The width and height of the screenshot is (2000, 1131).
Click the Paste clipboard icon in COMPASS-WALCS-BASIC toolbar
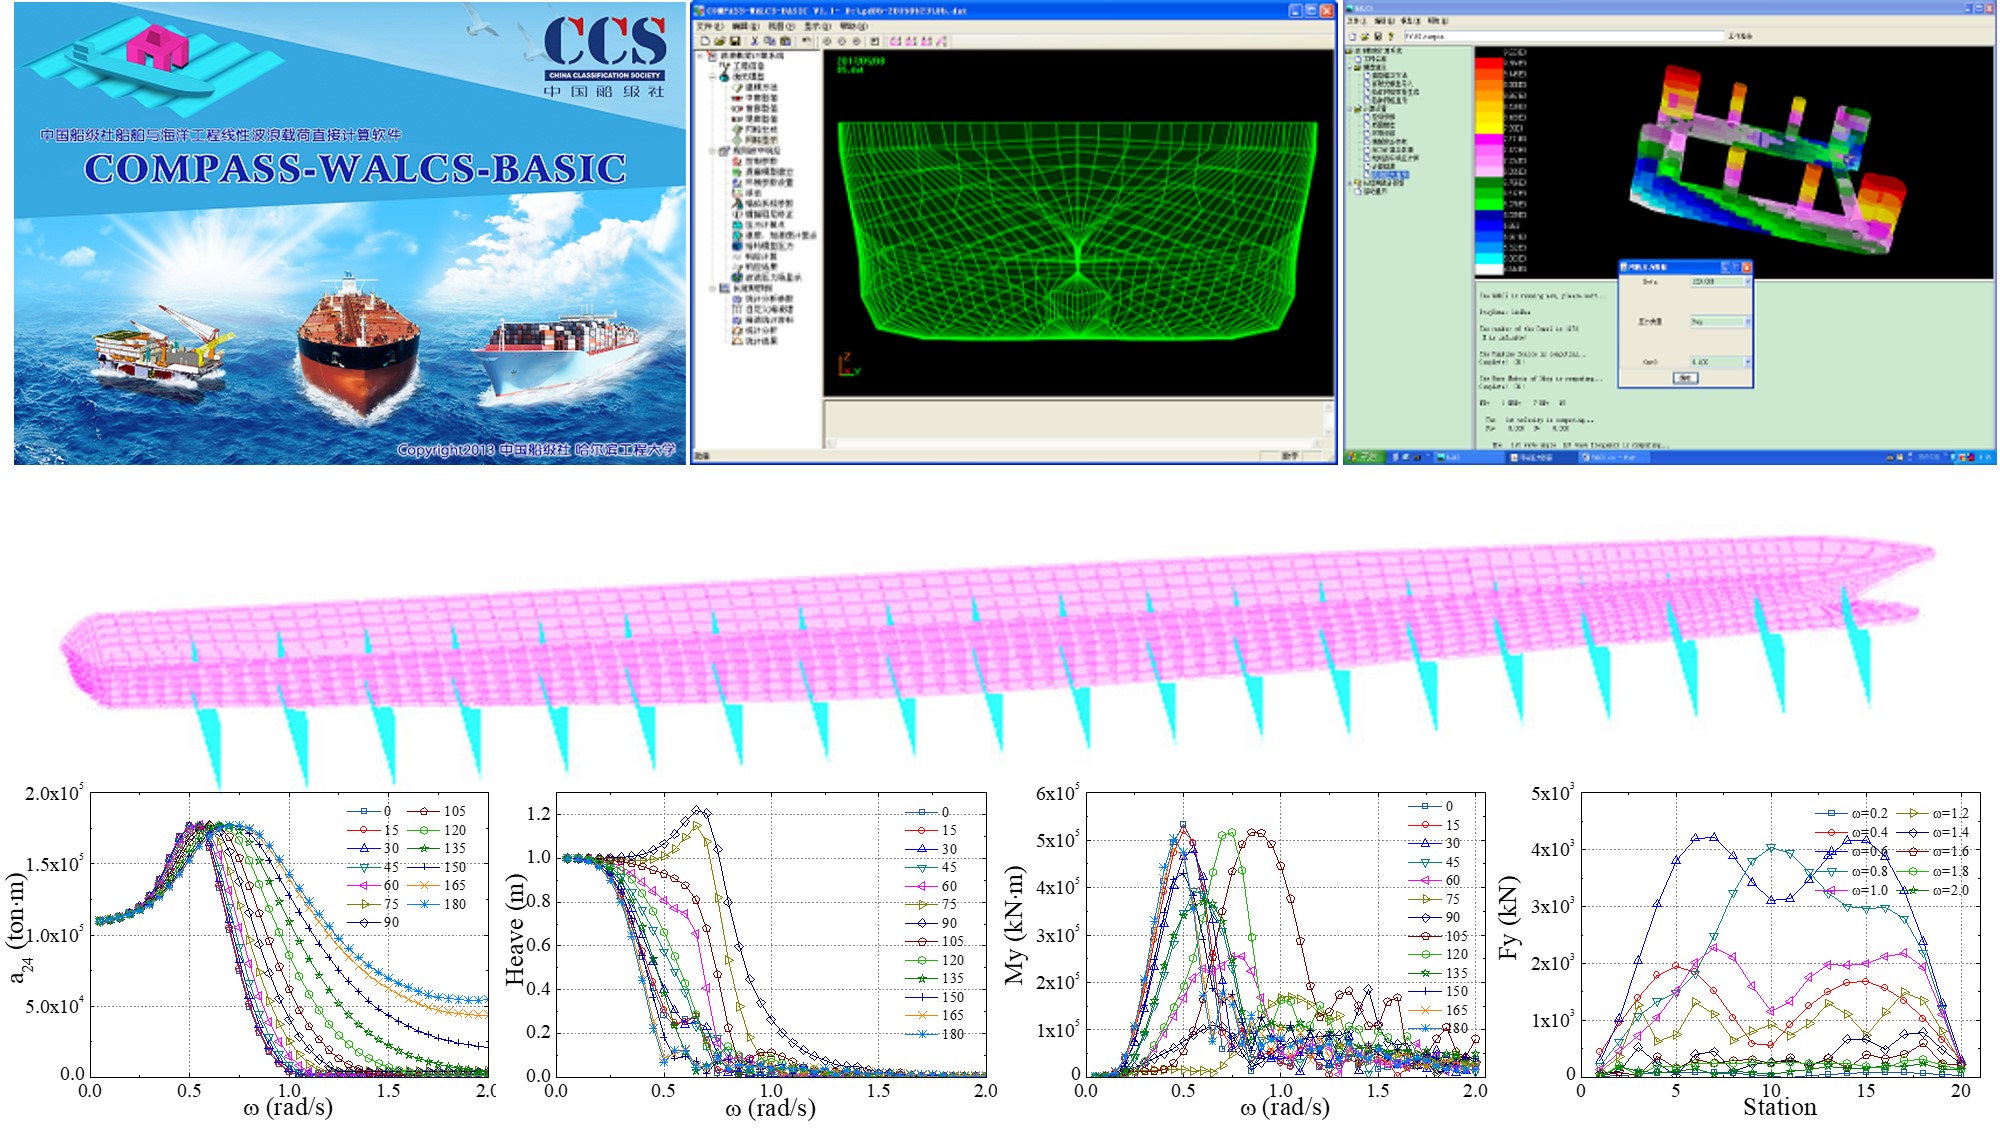[x=785, y=41]
